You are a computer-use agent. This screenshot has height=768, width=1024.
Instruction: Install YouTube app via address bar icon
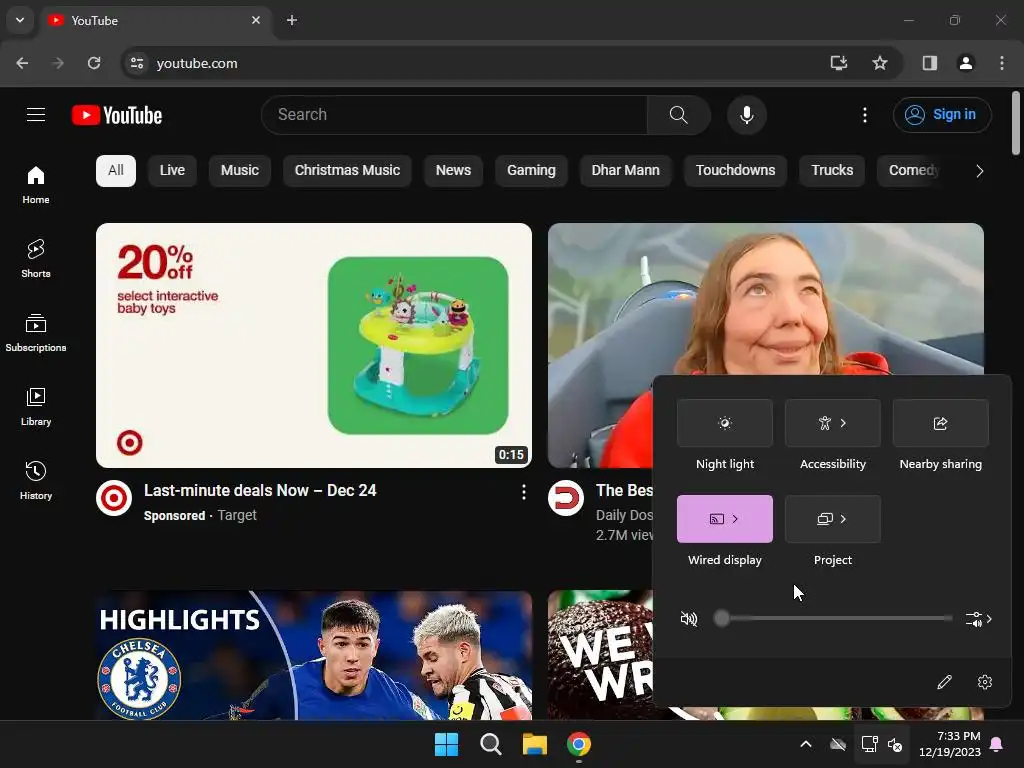point(839,63)
